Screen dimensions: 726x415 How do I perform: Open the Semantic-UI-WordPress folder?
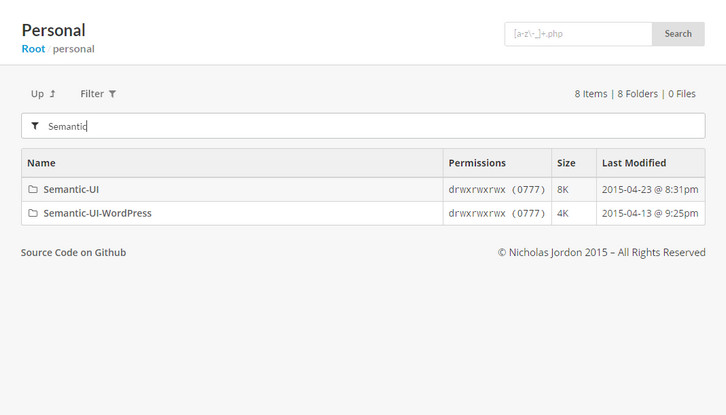click(x=97, y=213)
